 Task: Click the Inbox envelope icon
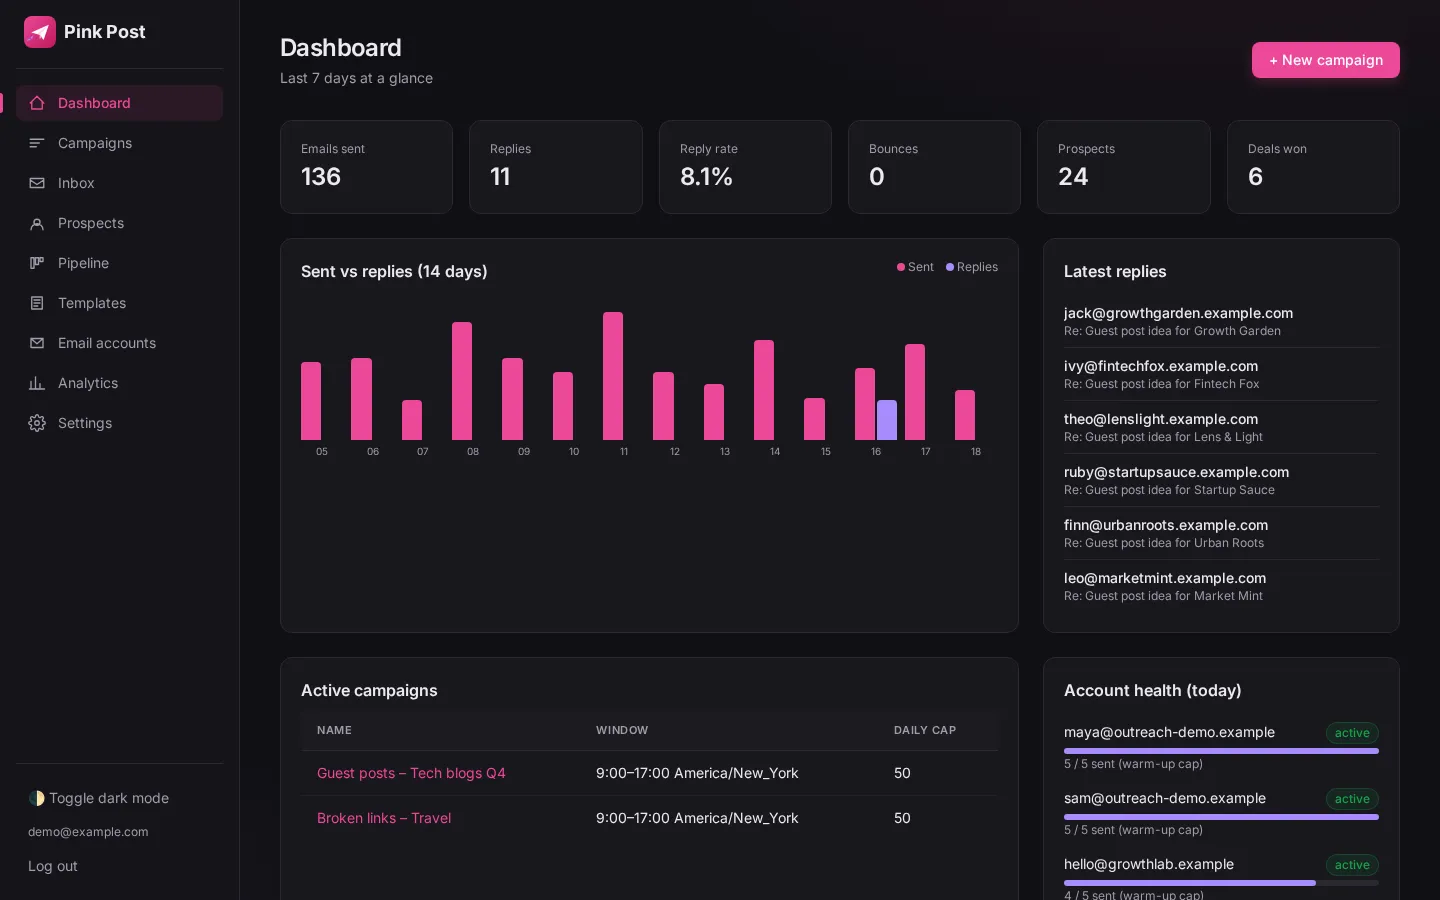coord(37,183)
